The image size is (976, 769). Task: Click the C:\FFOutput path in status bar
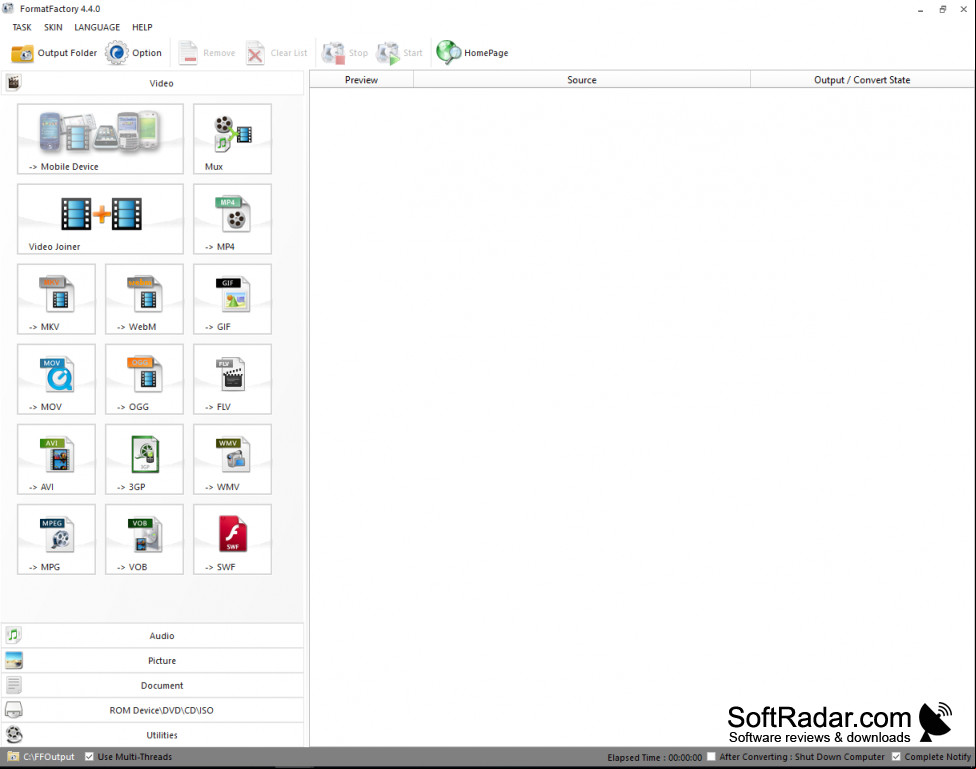tap(49, 757)
